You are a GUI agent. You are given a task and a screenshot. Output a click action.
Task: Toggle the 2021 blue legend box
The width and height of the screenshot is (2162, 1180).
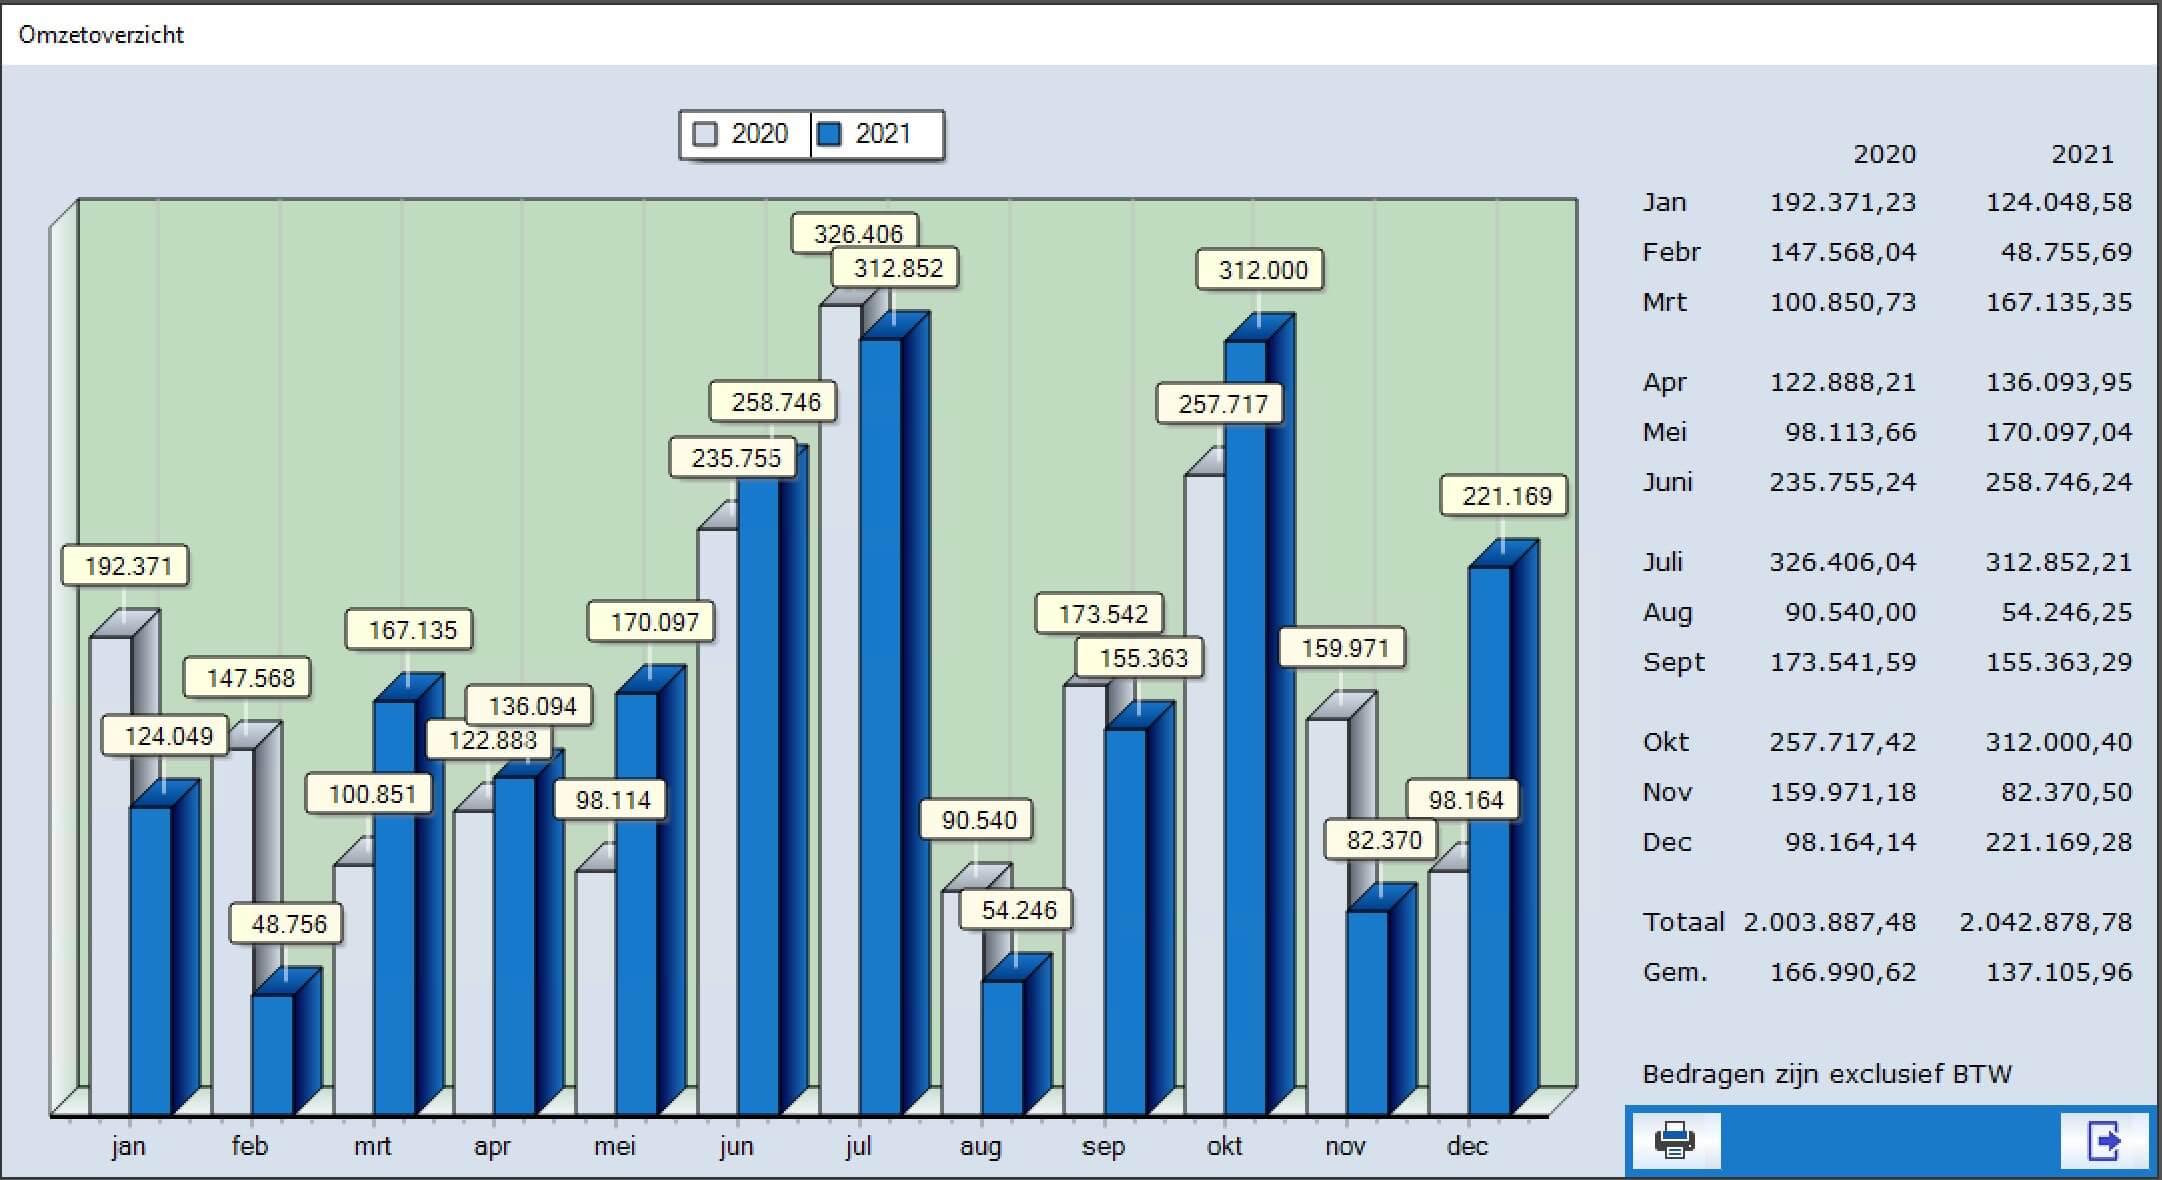tap(829, 134)
